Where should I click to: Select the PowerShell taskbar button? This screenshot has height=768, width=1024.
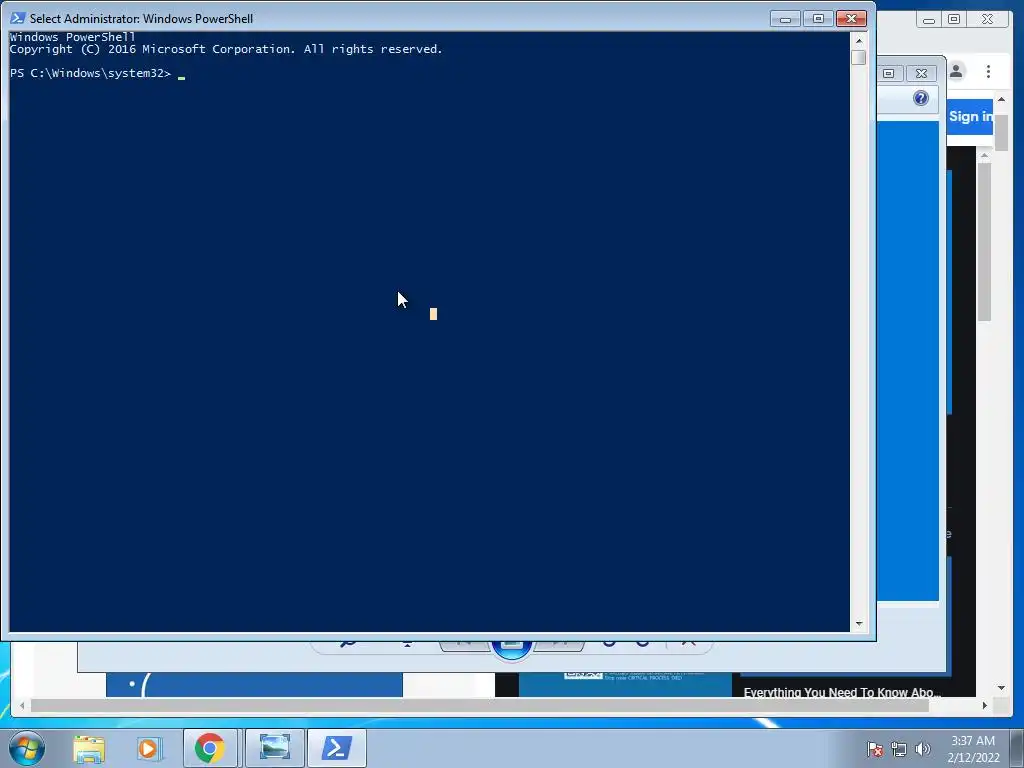coord(336,748)
